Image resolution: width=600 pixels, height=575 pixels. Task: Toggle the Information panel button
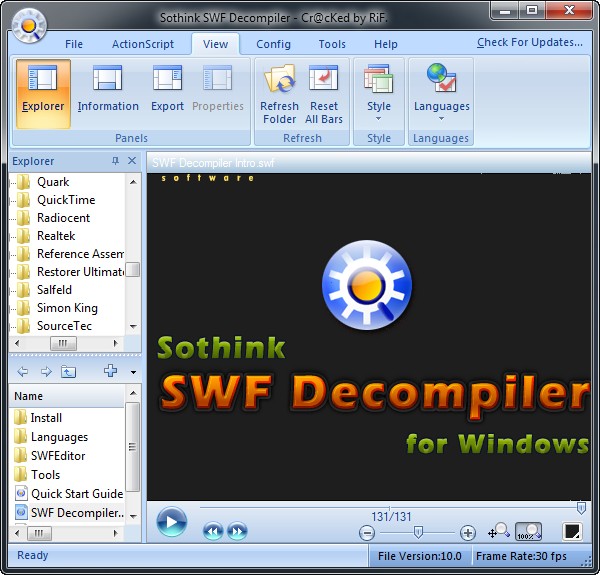(x=108, y=92)
